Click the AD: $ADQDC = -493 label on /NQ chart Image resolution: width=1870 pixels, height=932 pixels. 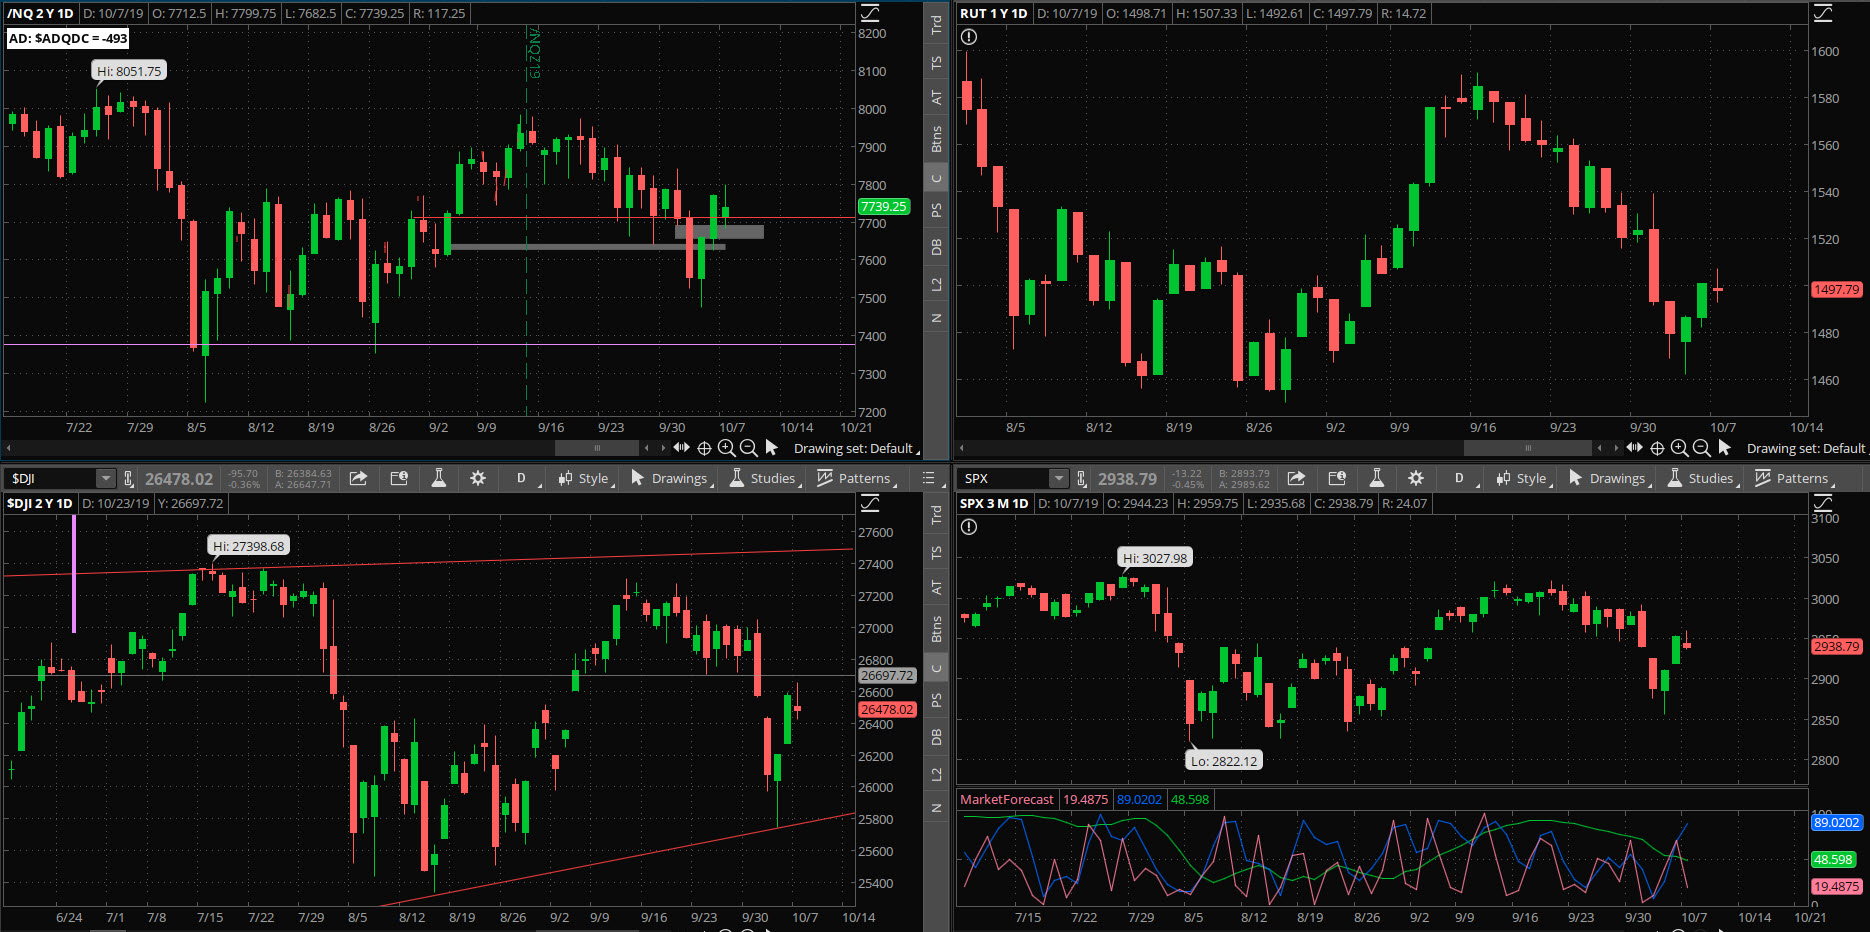tap(67, 38)
